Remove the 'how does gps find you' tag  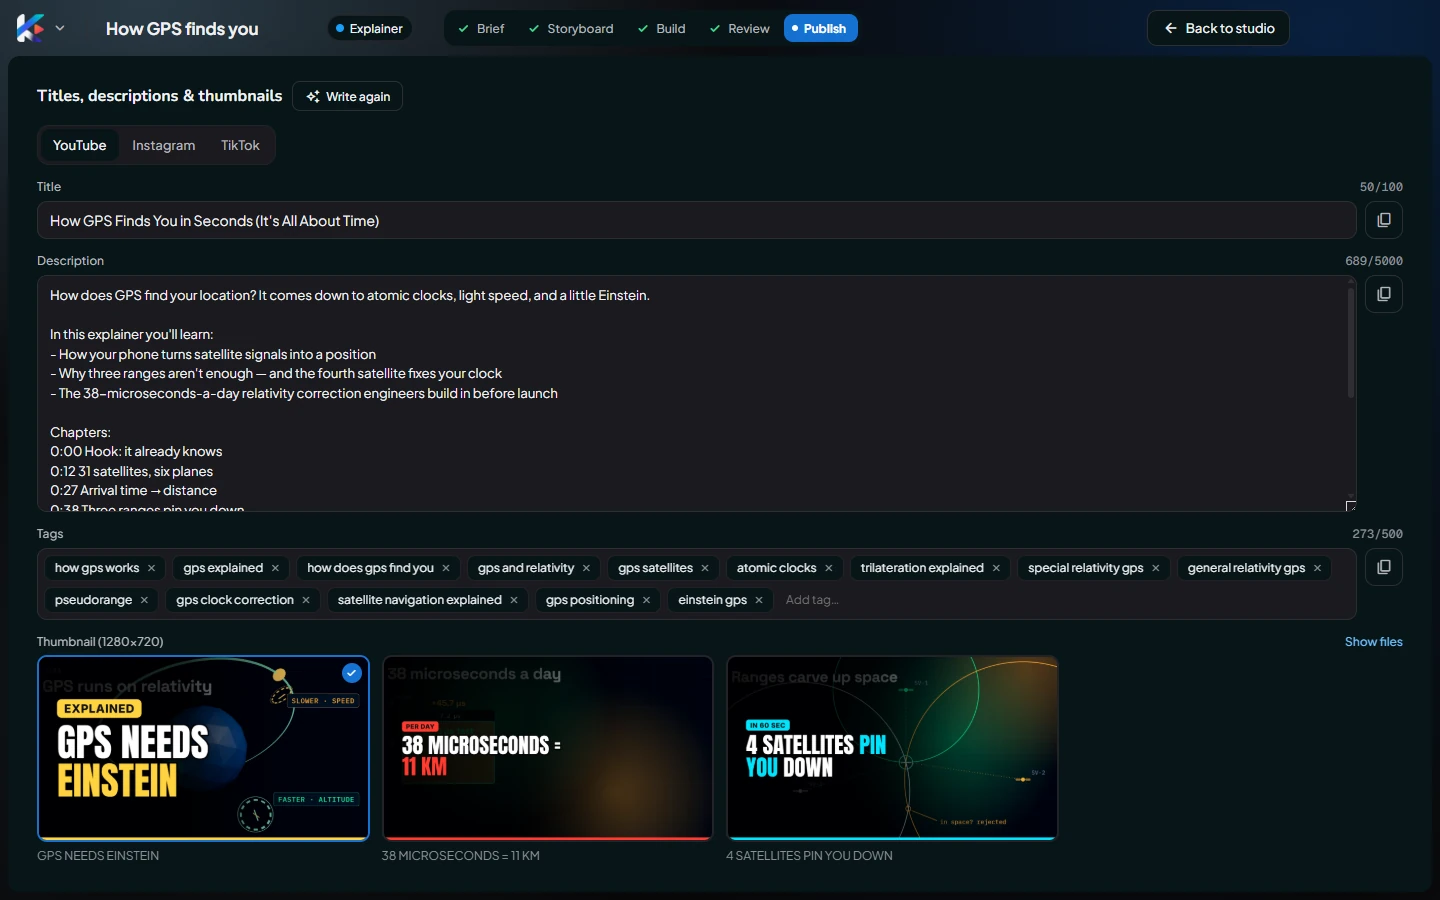point(446,568)
